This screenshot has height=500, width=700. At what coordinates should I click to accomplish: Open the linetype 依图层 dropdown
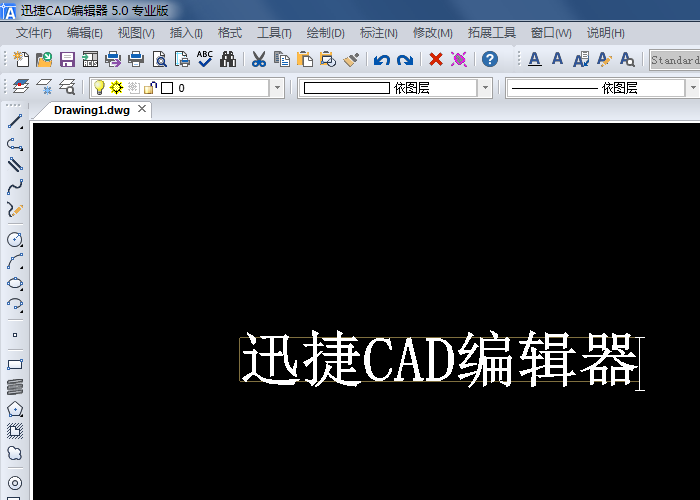(x=692, y=88)
